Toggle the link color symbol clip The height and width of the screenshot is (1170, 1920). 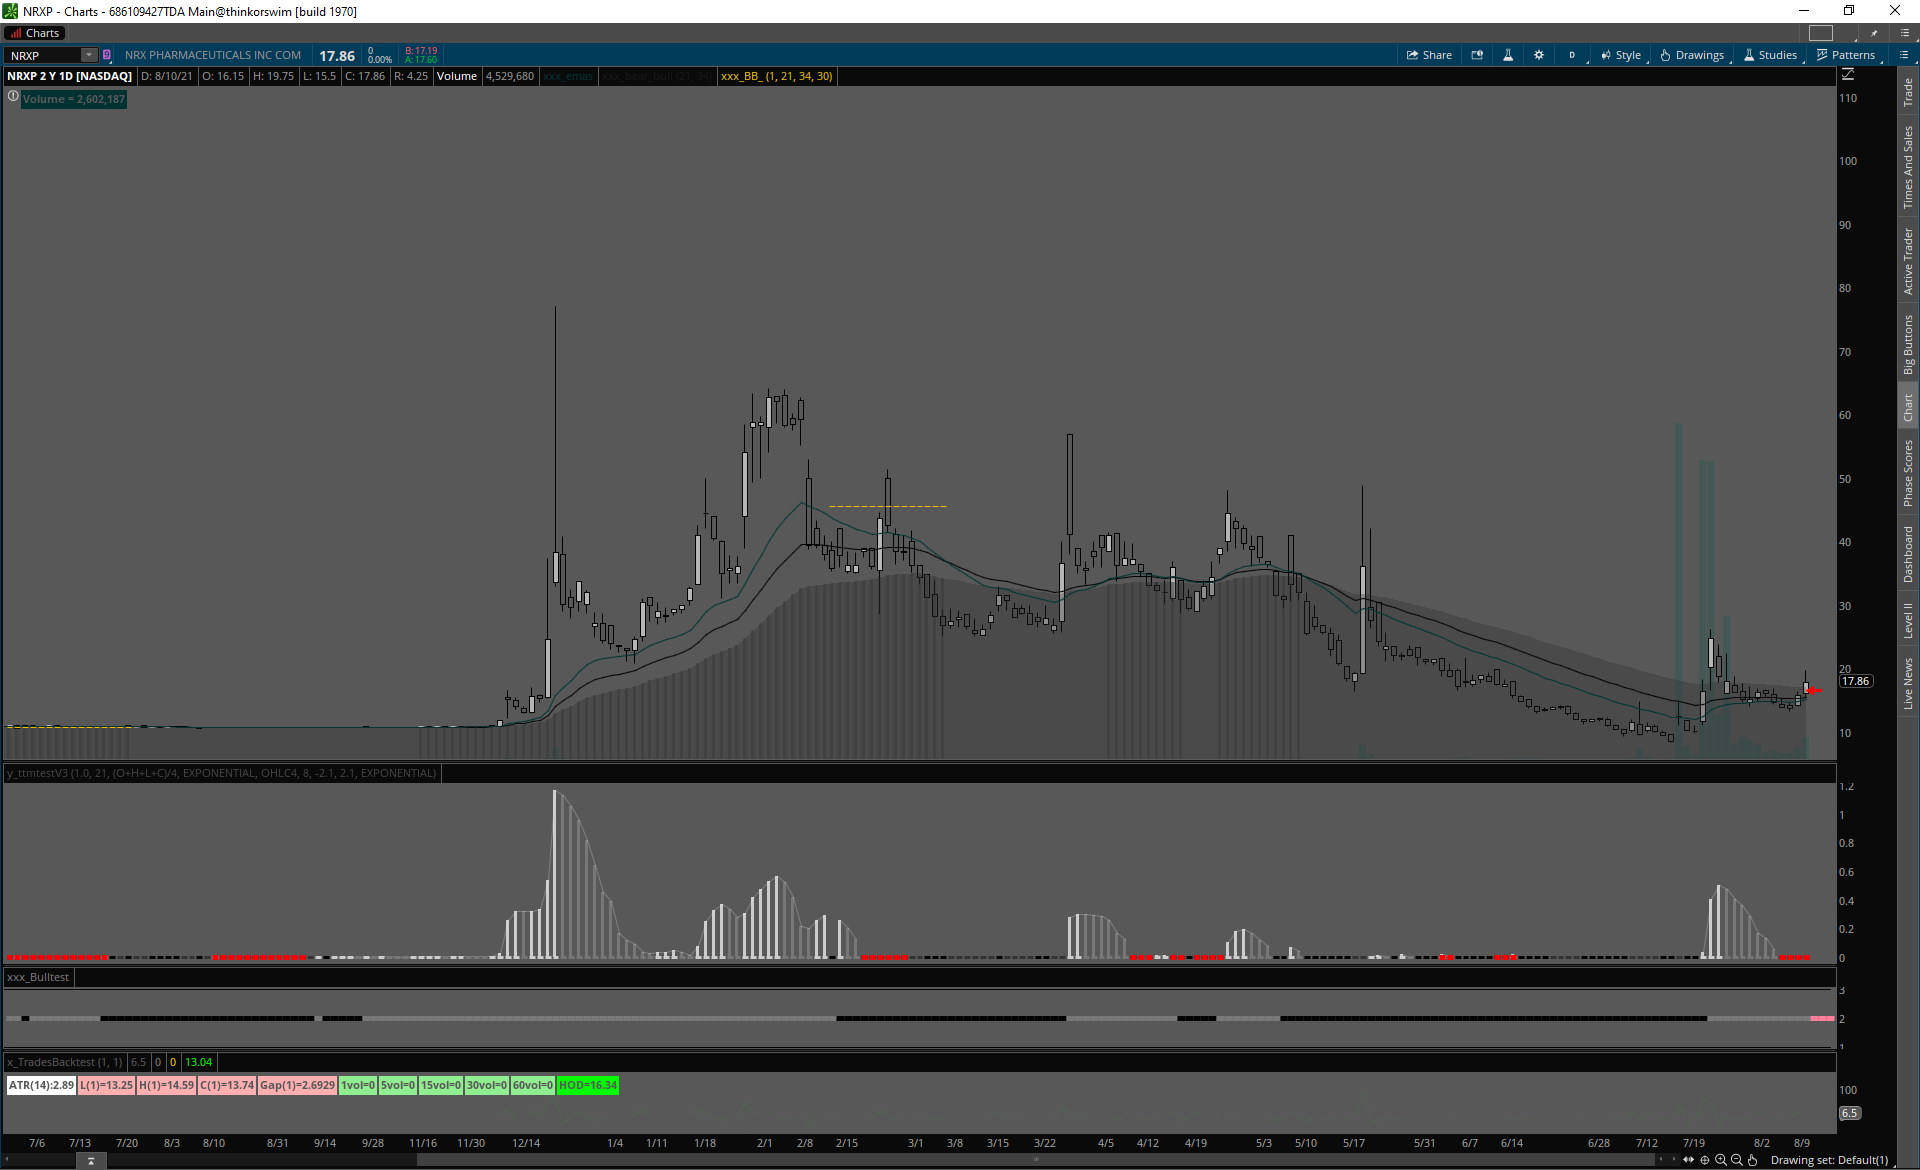107,55
